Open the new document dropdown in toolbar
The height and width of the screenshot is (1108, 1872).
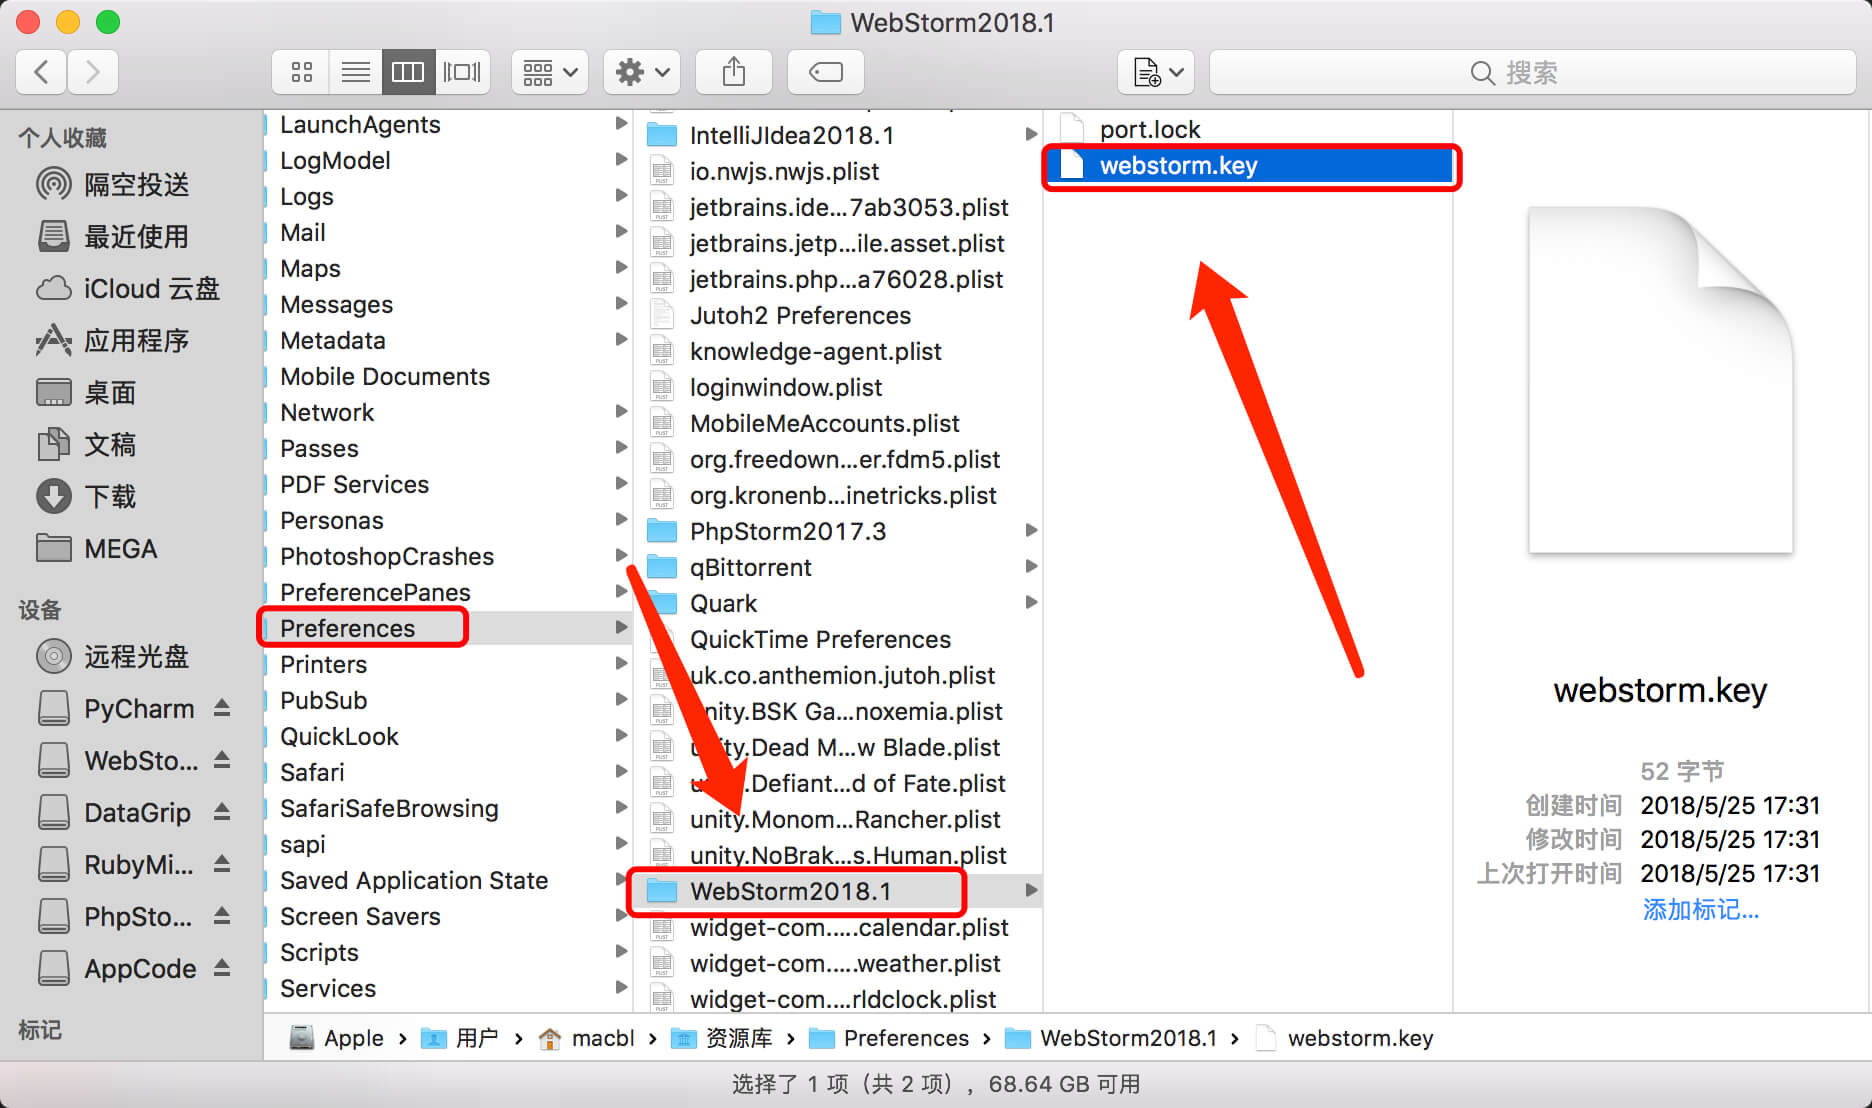pos(1156,72)
